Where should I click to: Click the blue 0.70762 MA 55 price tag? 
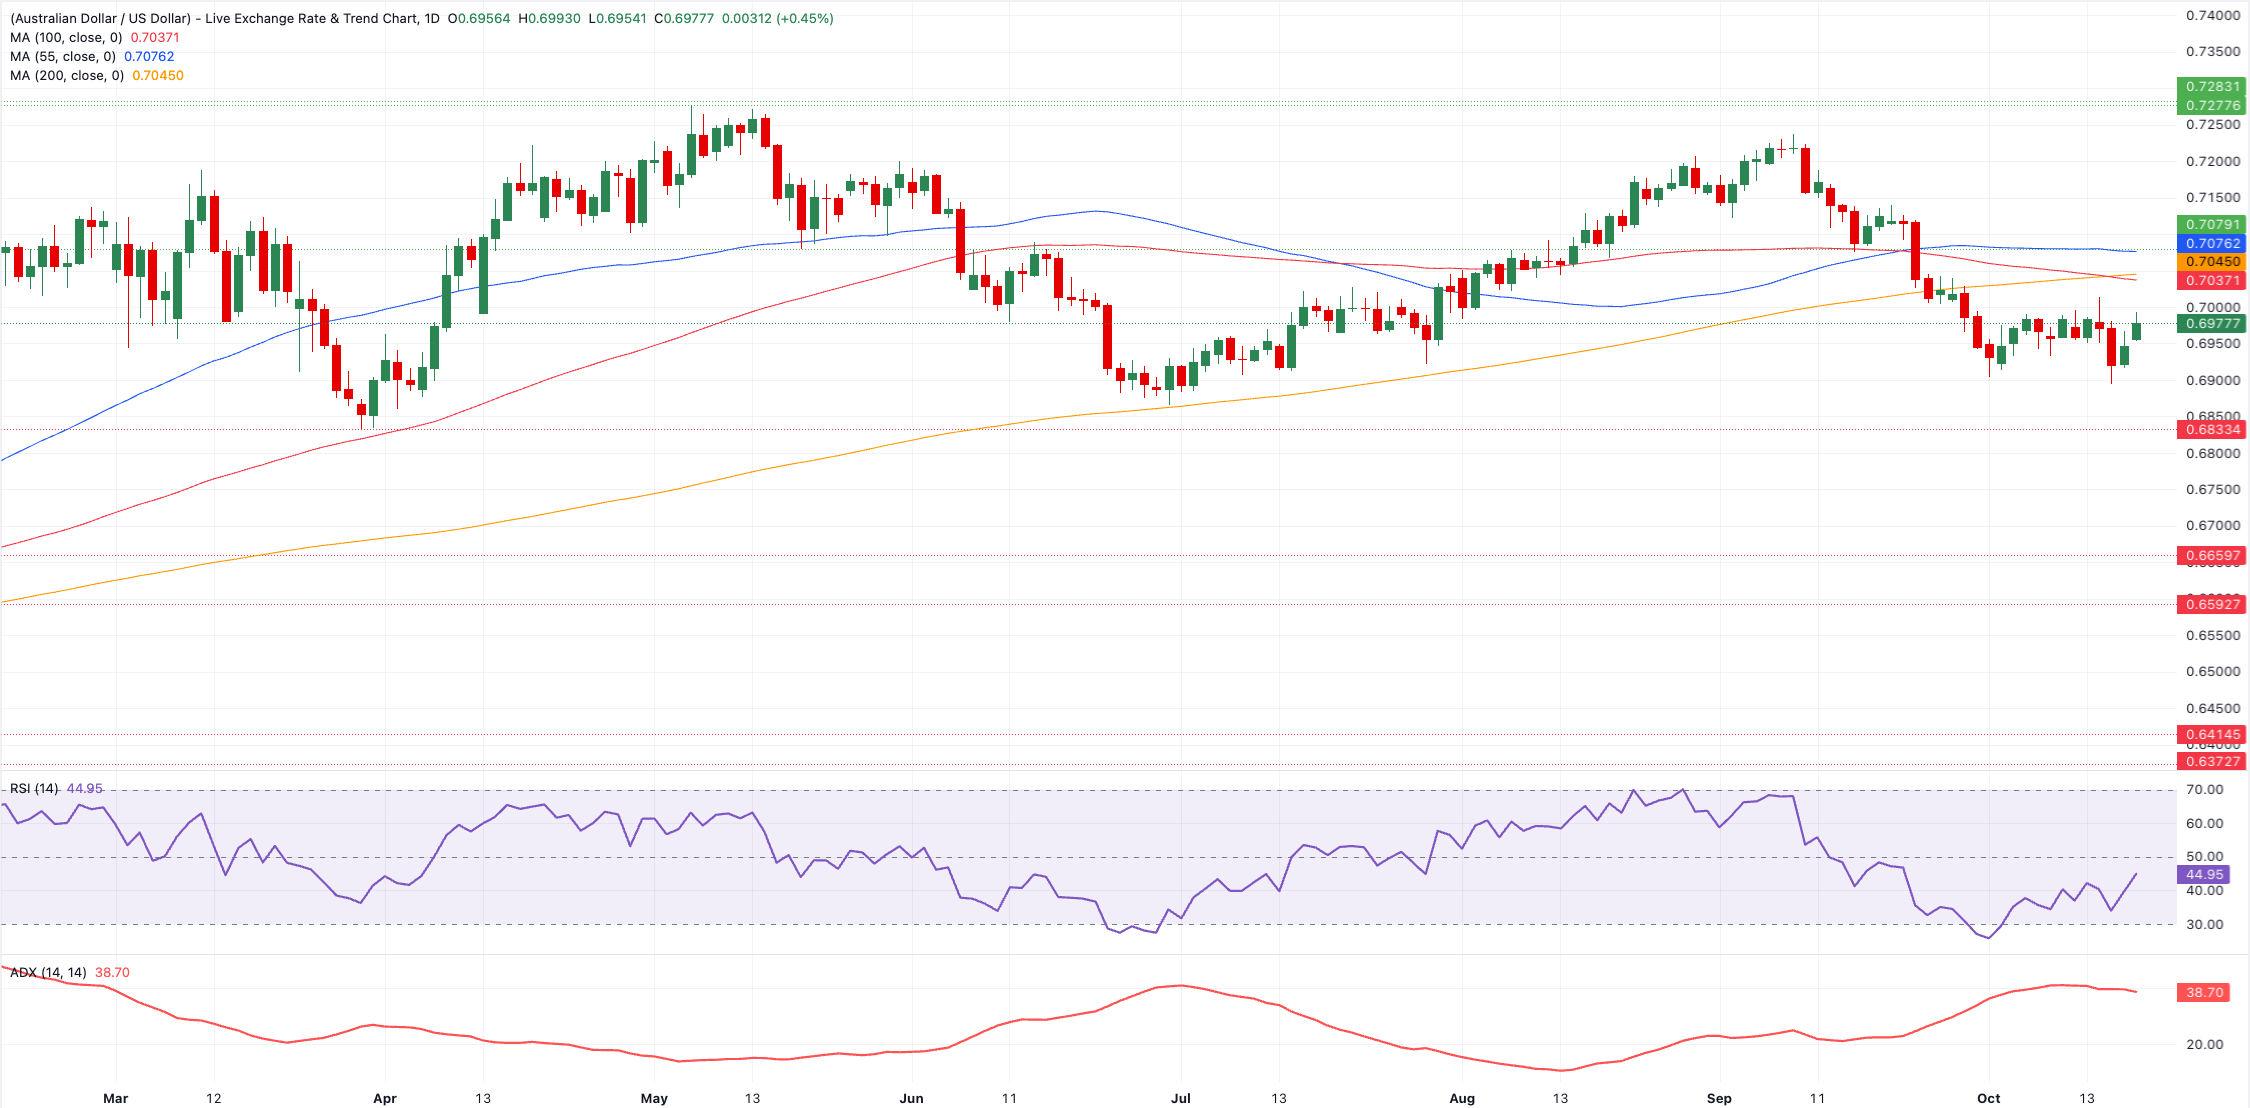pyautogui.click(x=2212, y=243)
